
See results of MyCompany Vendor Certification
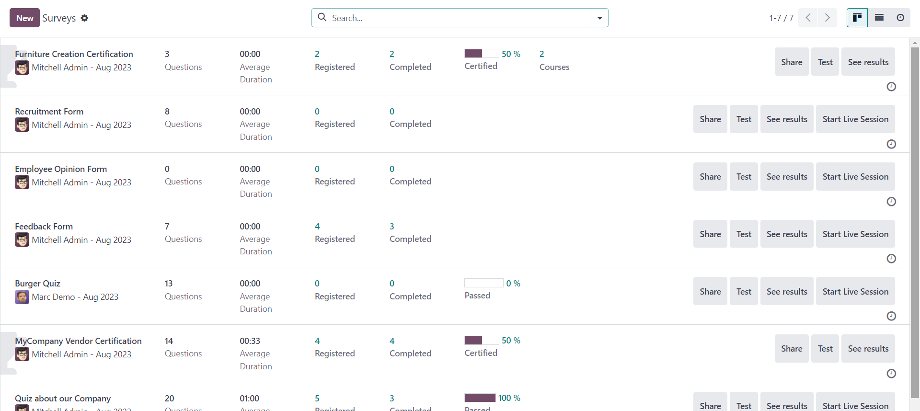click(868, 348)
